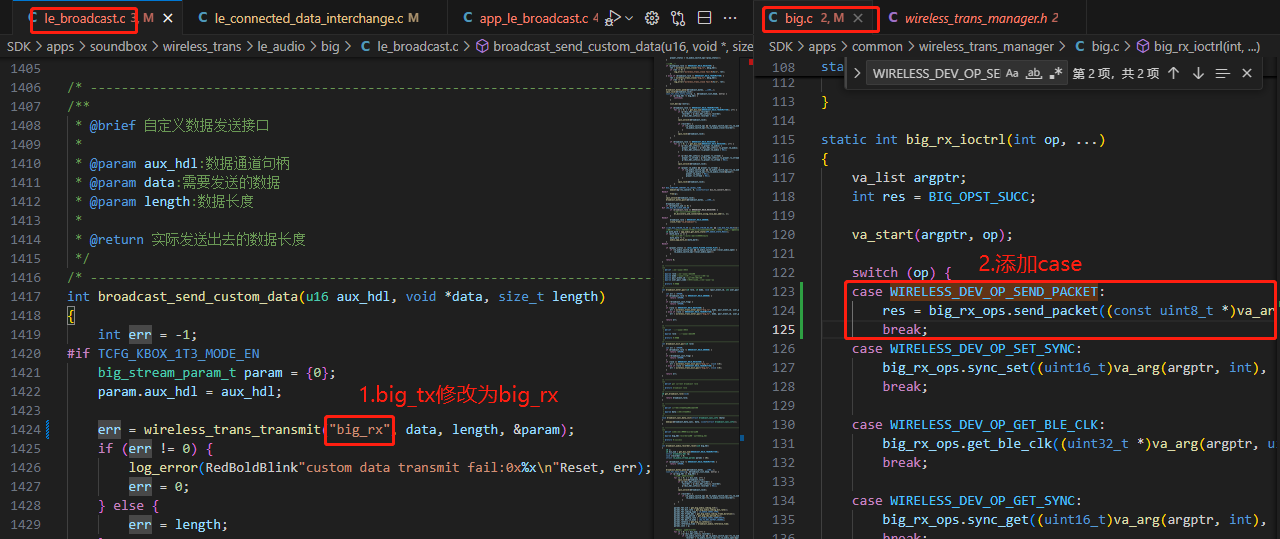Click line number 125 in right editor
The image size is (1280, 539).
tap(783, 329)
